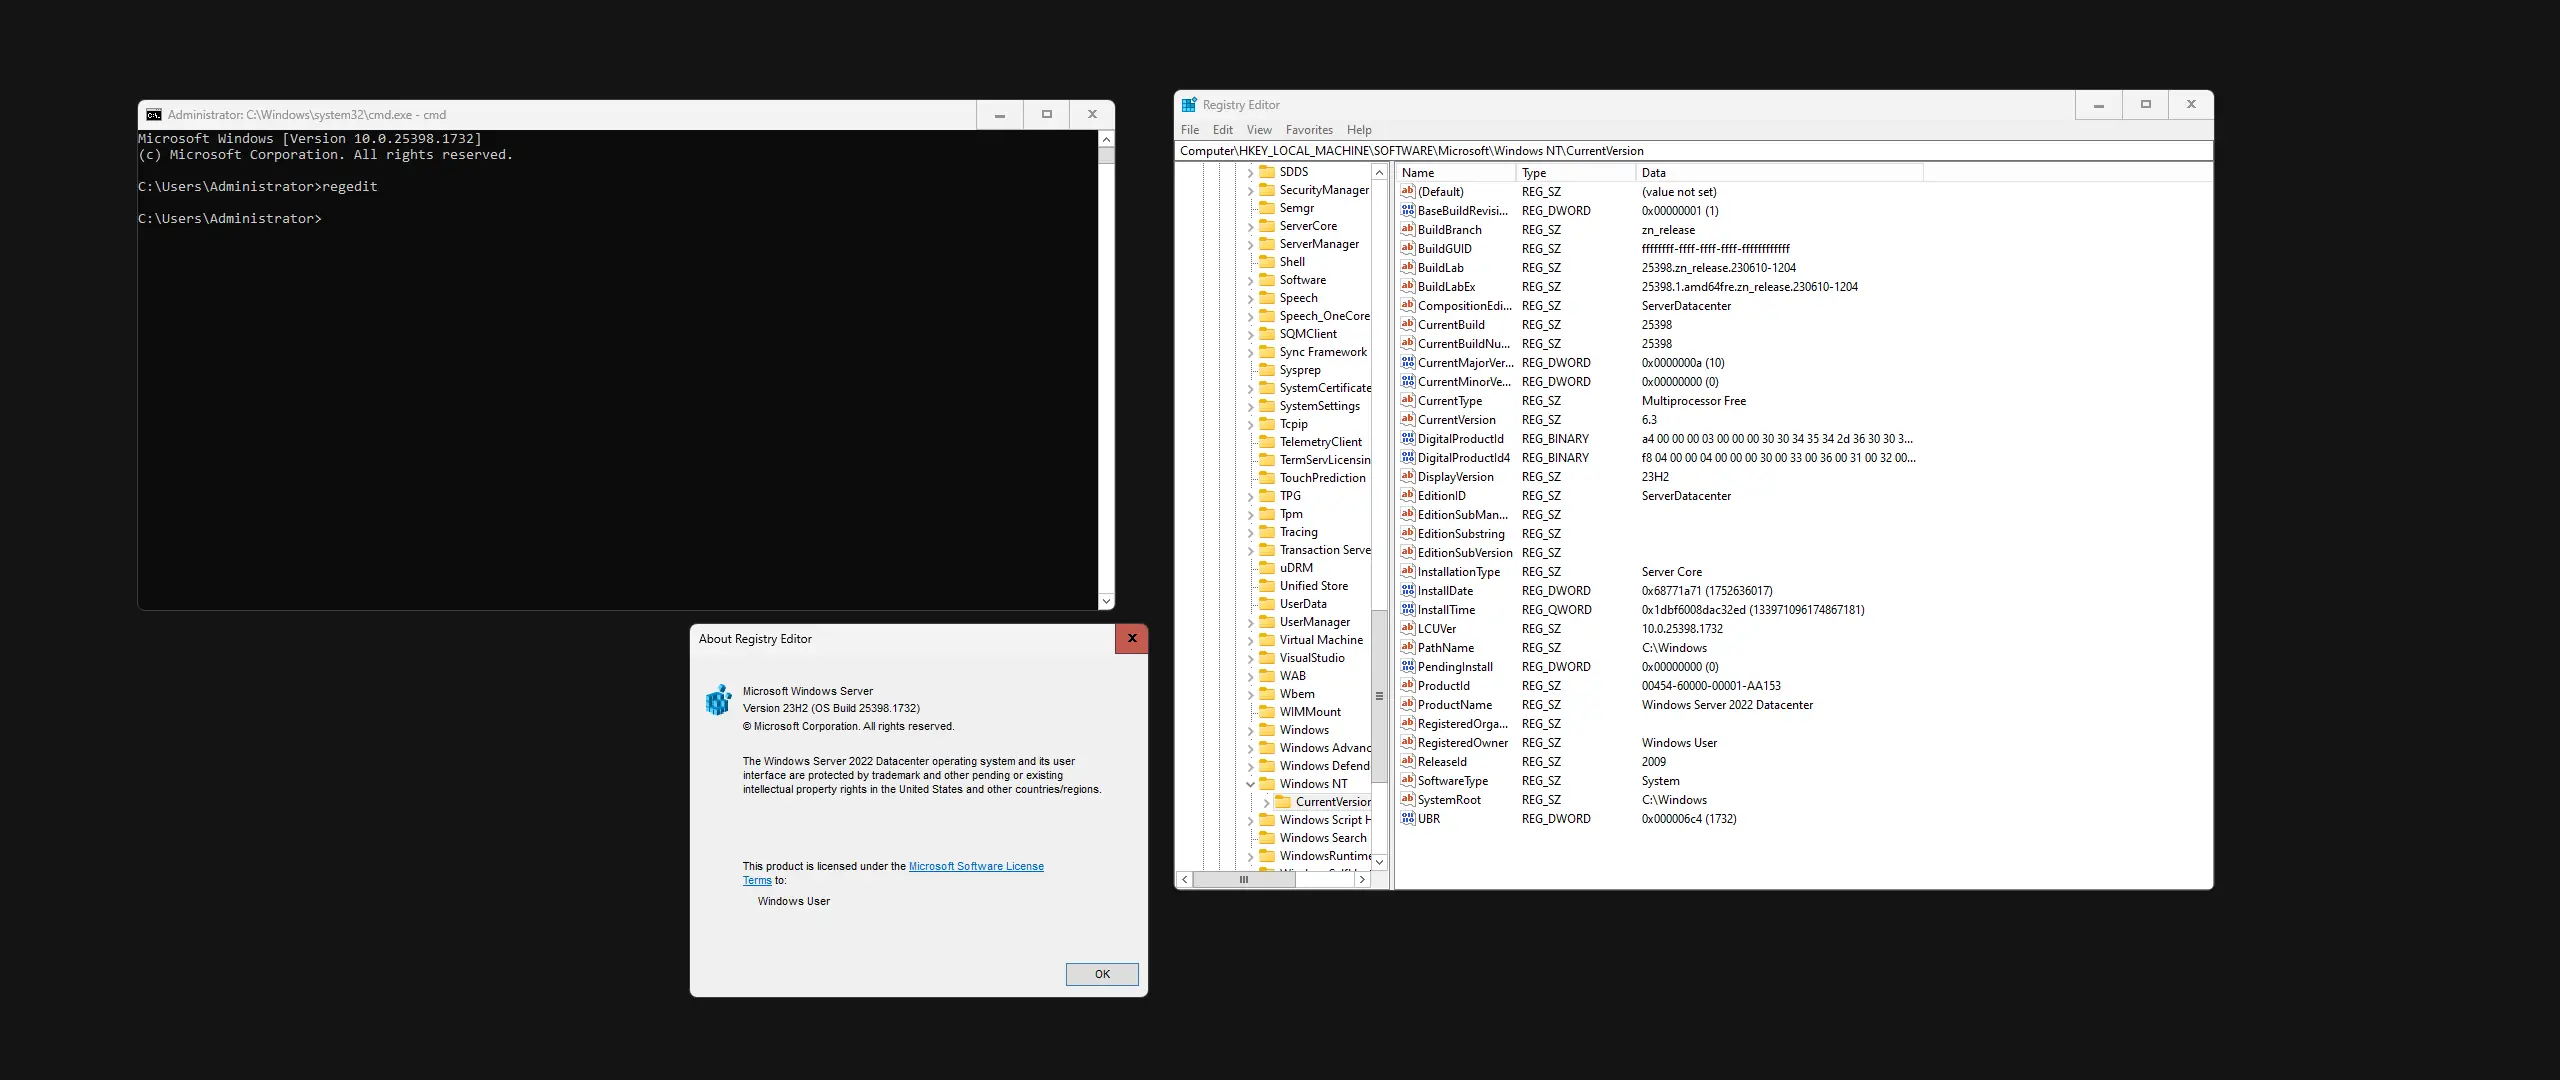Select the ProductName string value icon
This screenshot has width=2560, height=1080.
click(x=1408, y=705)
